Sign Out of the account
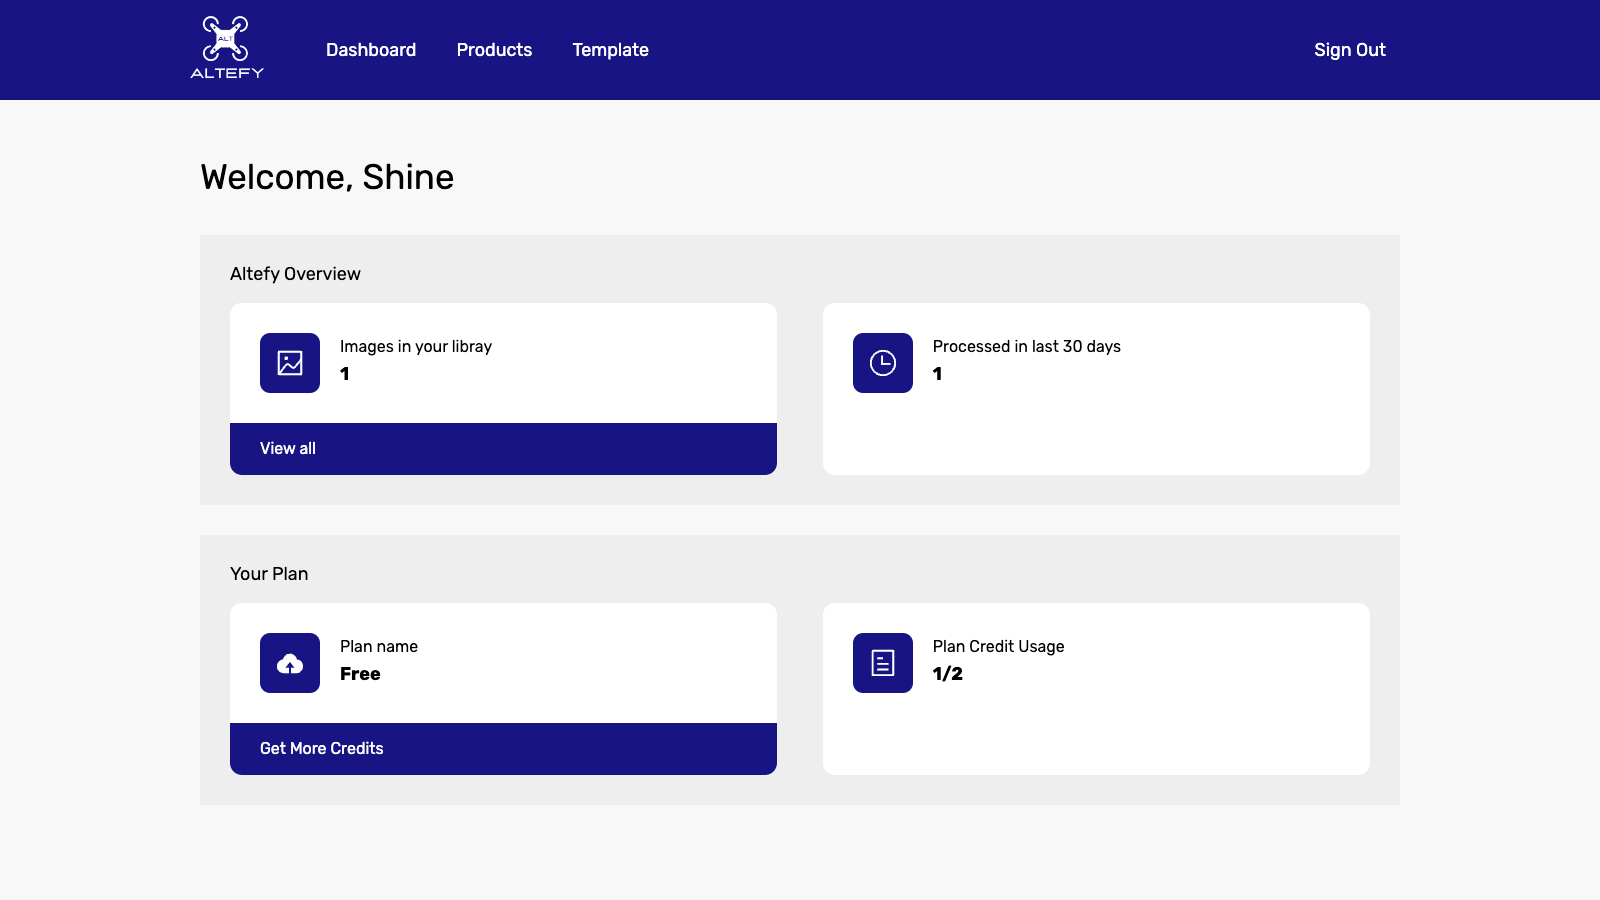The width and height of the screenshot is (1600, 900). click(1349, 50)
